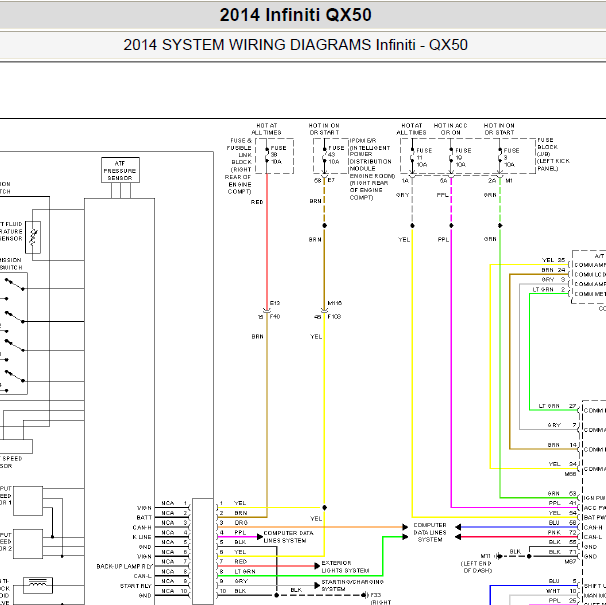Click the 'FUSE 11 10A' fuse label

[424, 158]
